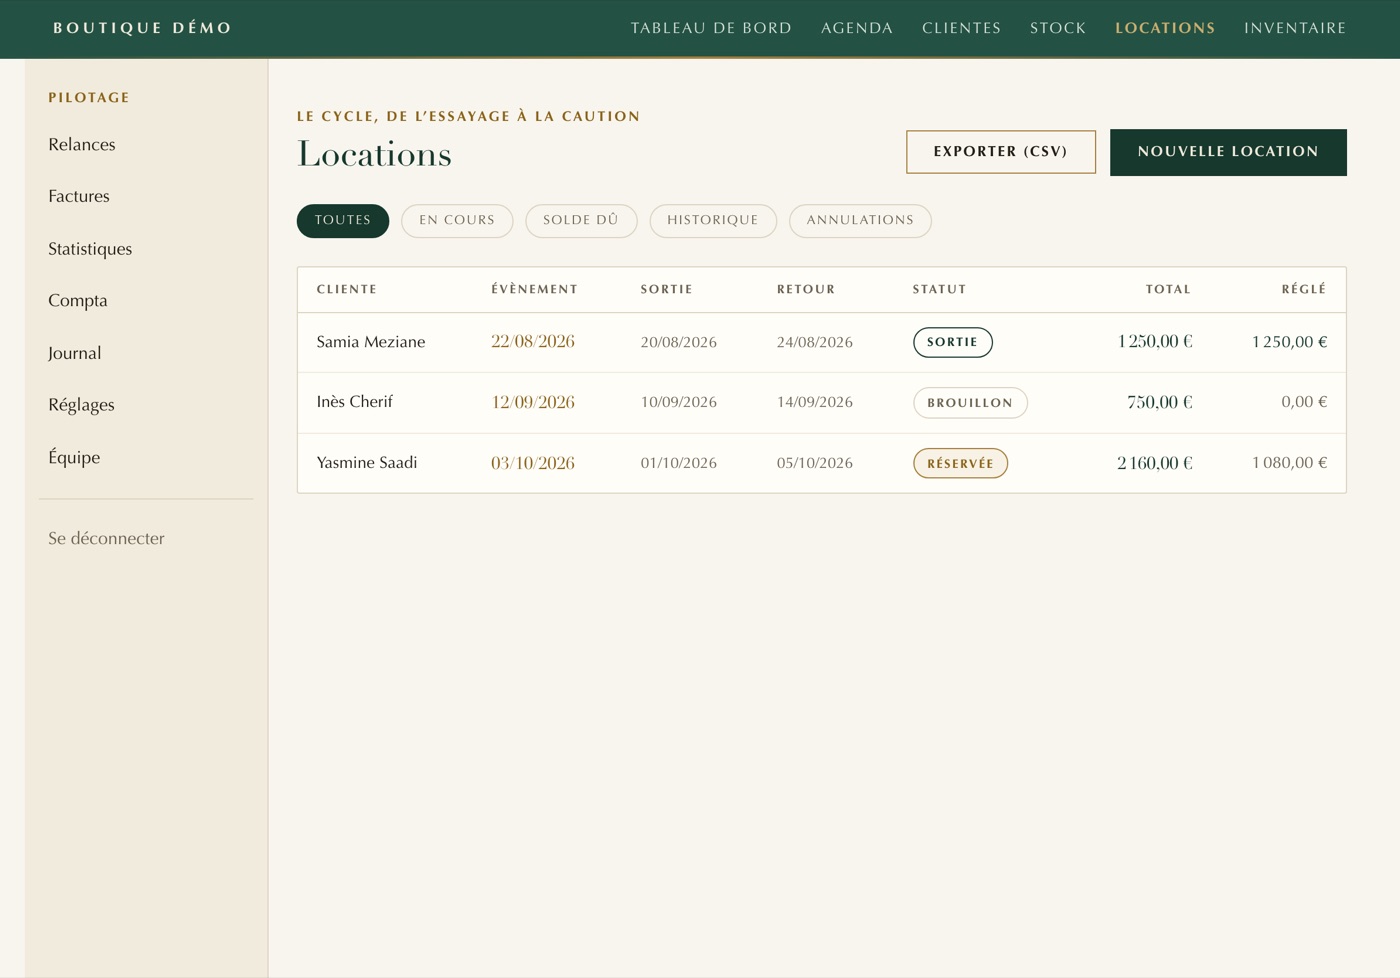Show the Annulations filter
This screenshot has height=978, width=1400.
pos(860,221)
